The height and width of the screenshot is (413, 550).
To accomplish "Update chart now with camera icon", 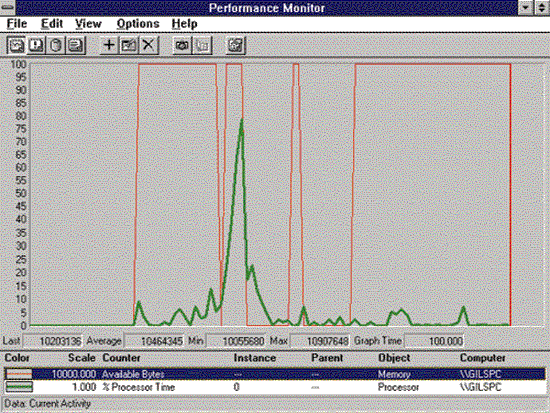I will 182,45.
